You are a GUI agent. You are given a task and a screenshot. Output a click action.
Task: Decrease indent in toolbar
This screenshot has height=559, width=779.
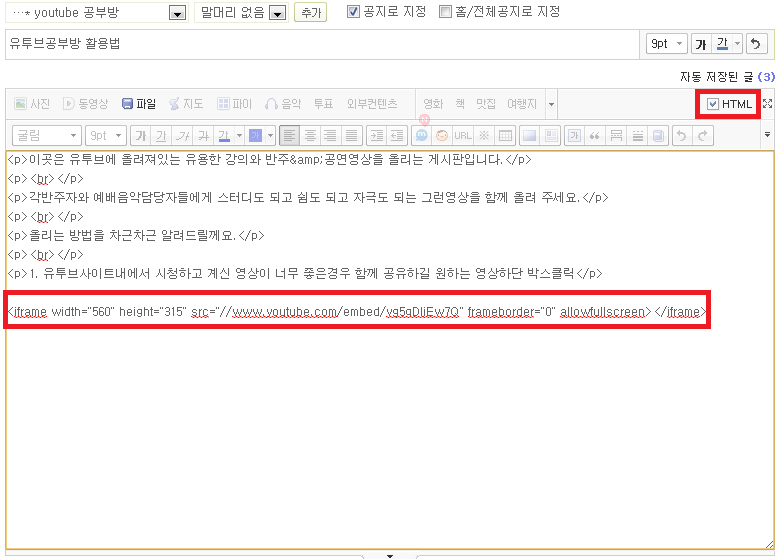pos(397,136)
